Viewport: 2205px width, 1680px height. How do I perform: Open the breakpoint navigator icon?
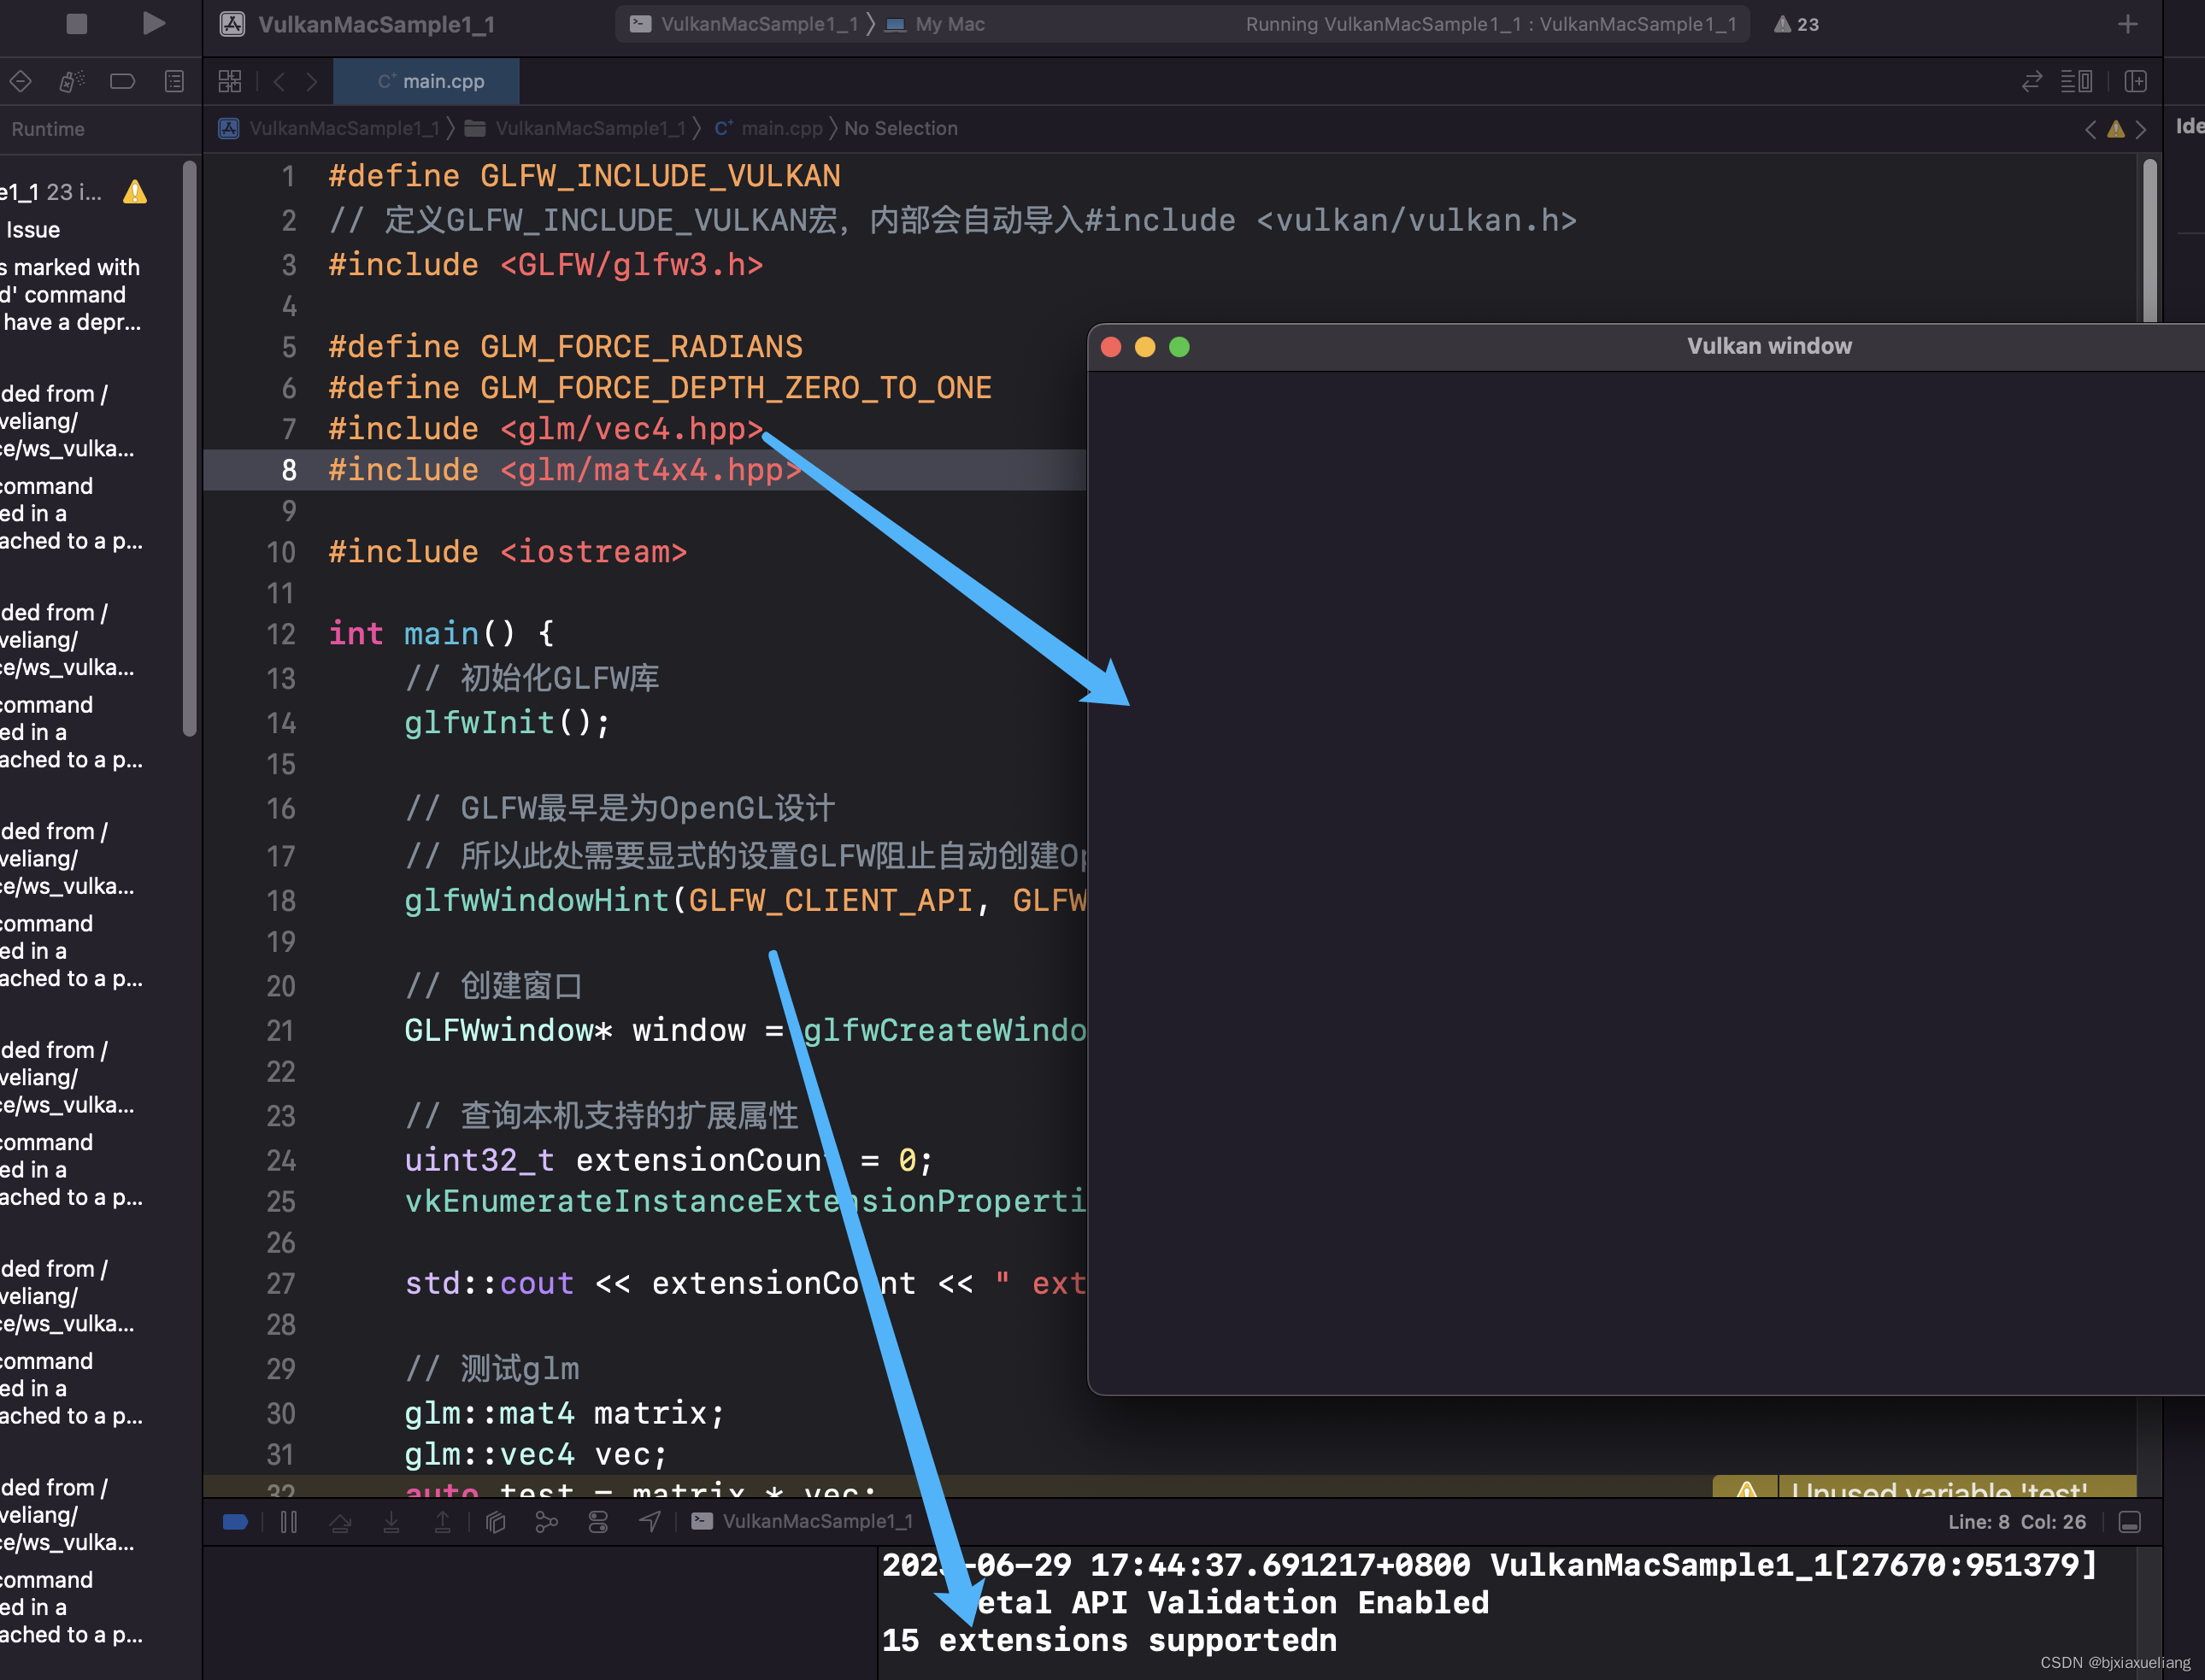coord(122,81)
